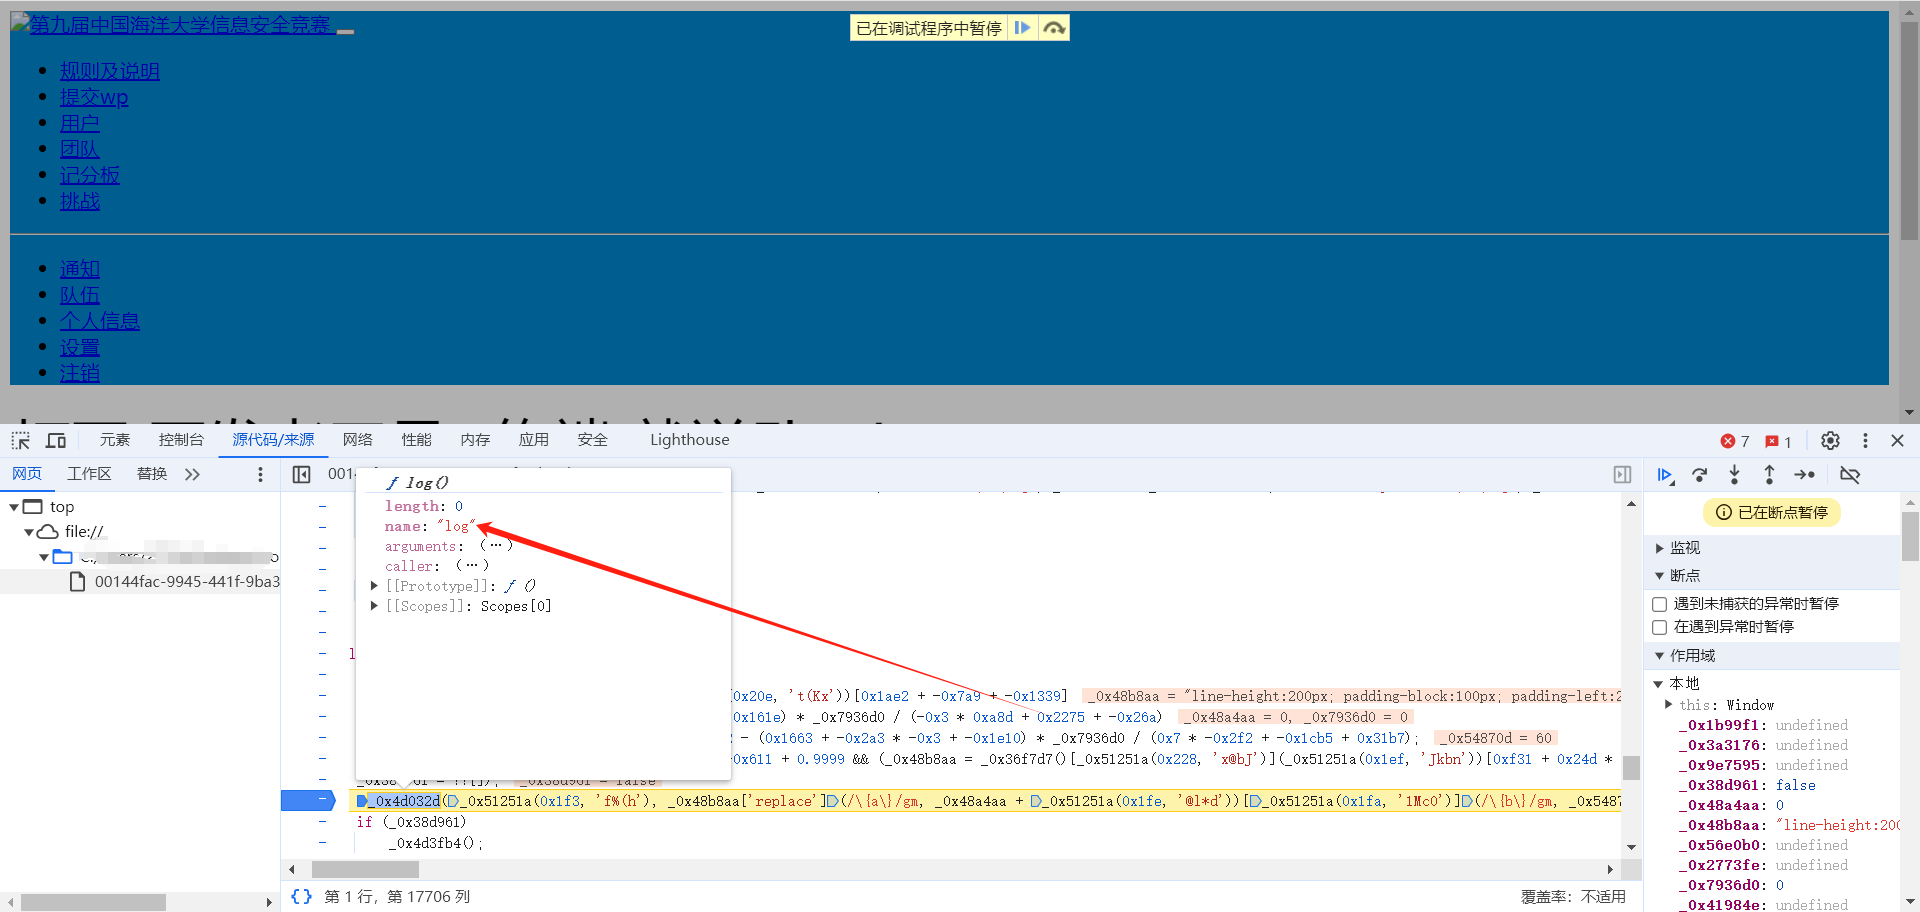1920x912 pixels.
Task: Open the Network (网络) tab
Action: pos(357,440)
